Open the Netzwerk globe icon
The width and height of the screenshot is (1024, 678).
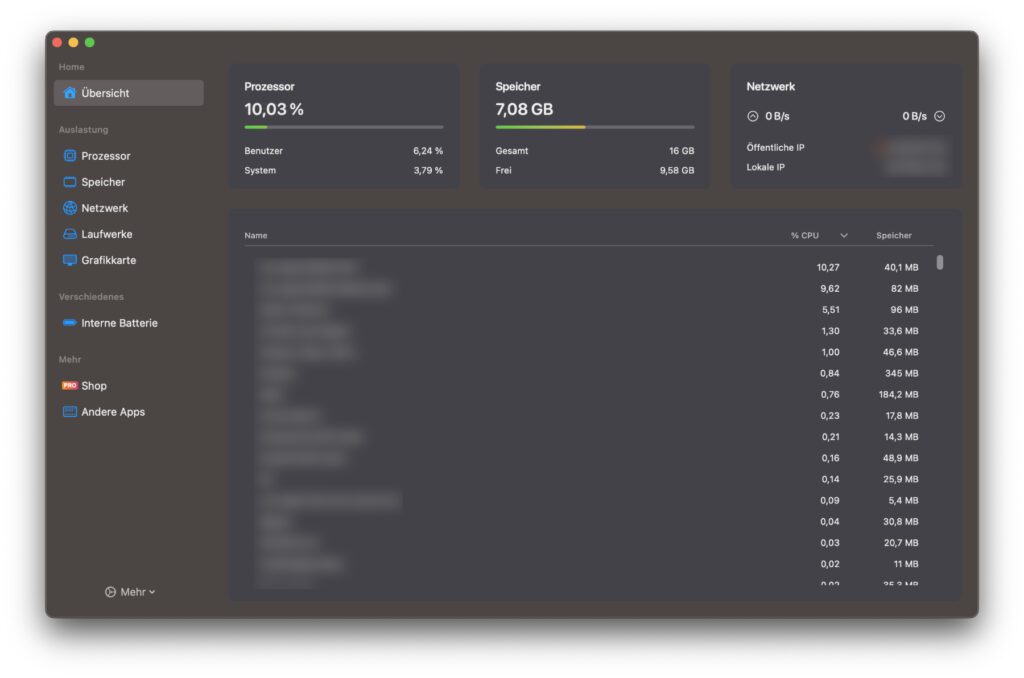coord(69,208)
